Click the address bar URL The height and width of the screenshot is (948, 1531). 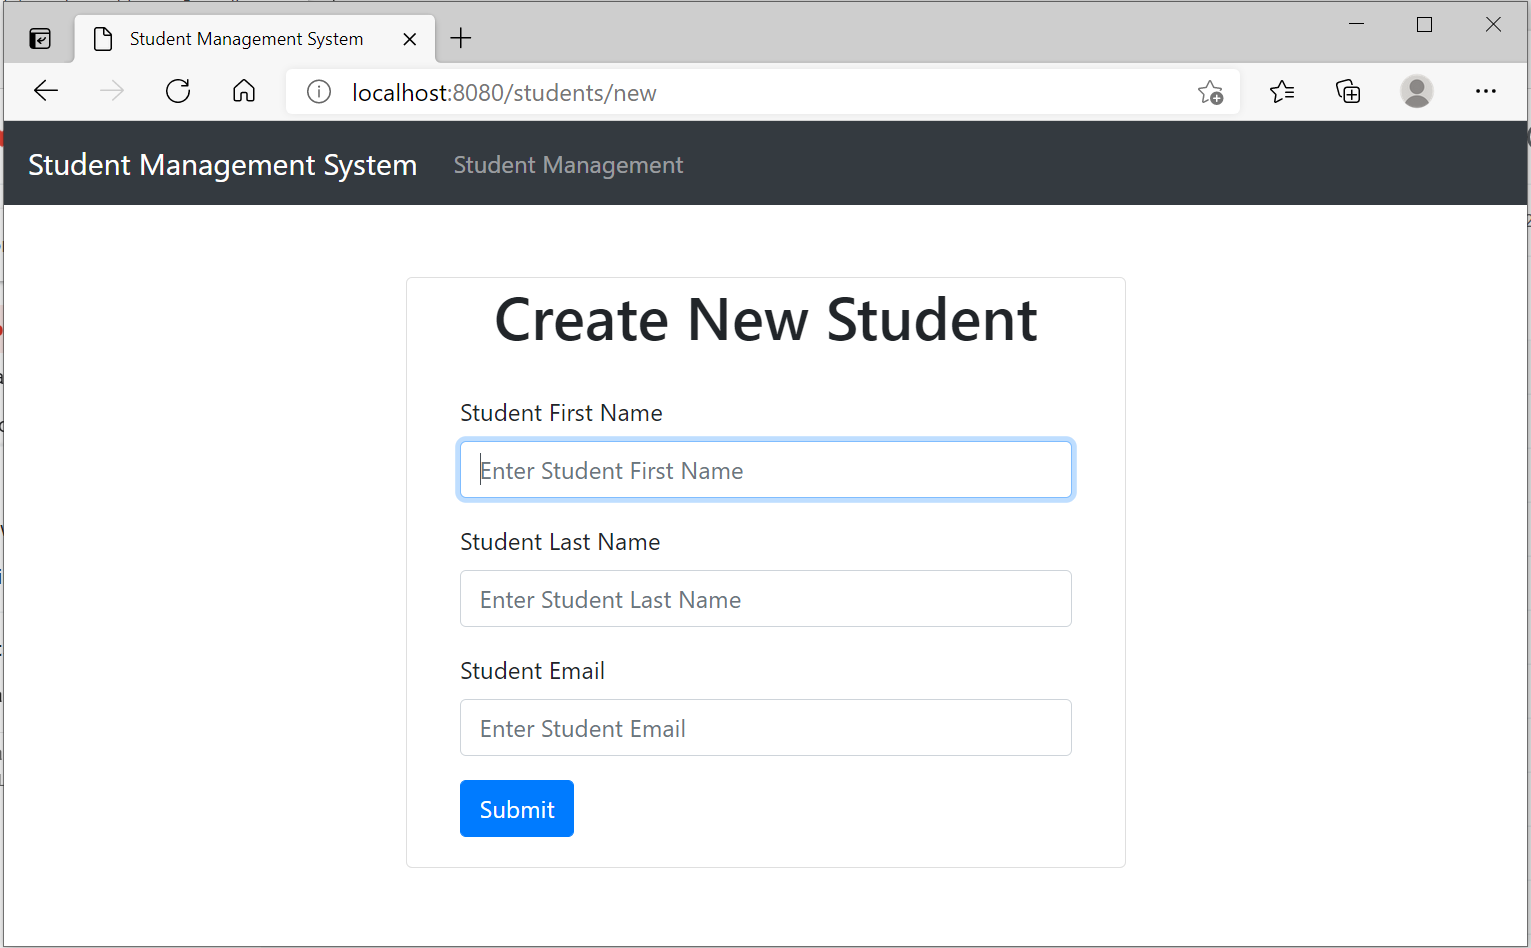(x=504, y=93)
